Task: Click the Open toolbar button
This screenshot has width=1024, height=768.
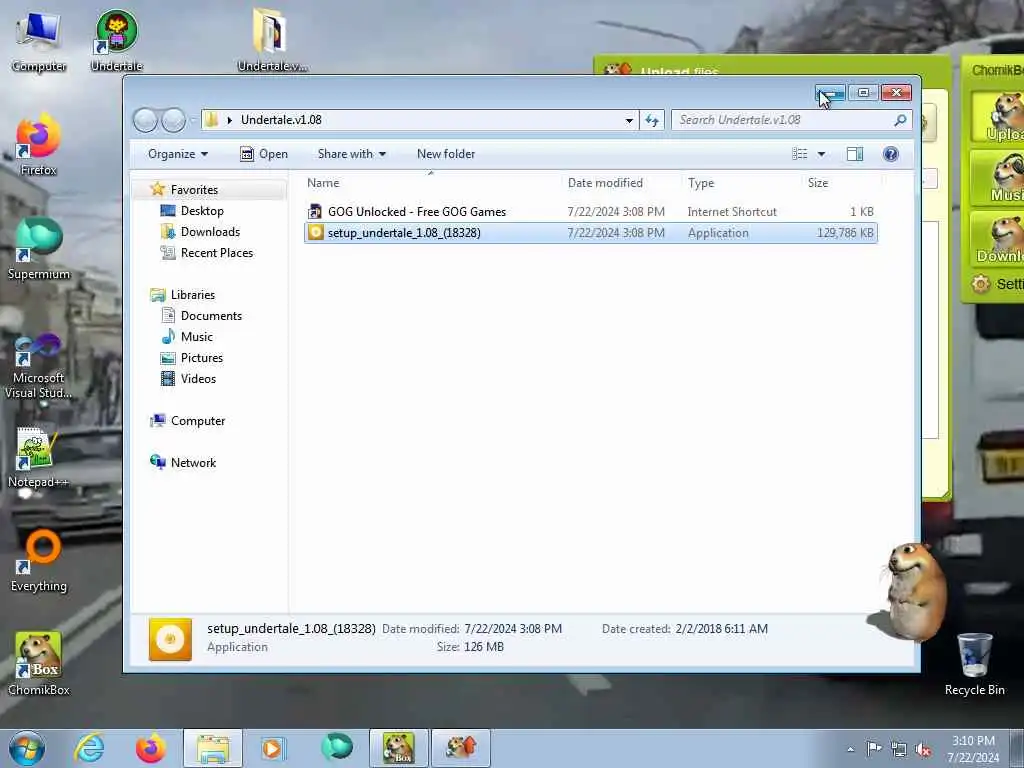Action: (264, 154)
